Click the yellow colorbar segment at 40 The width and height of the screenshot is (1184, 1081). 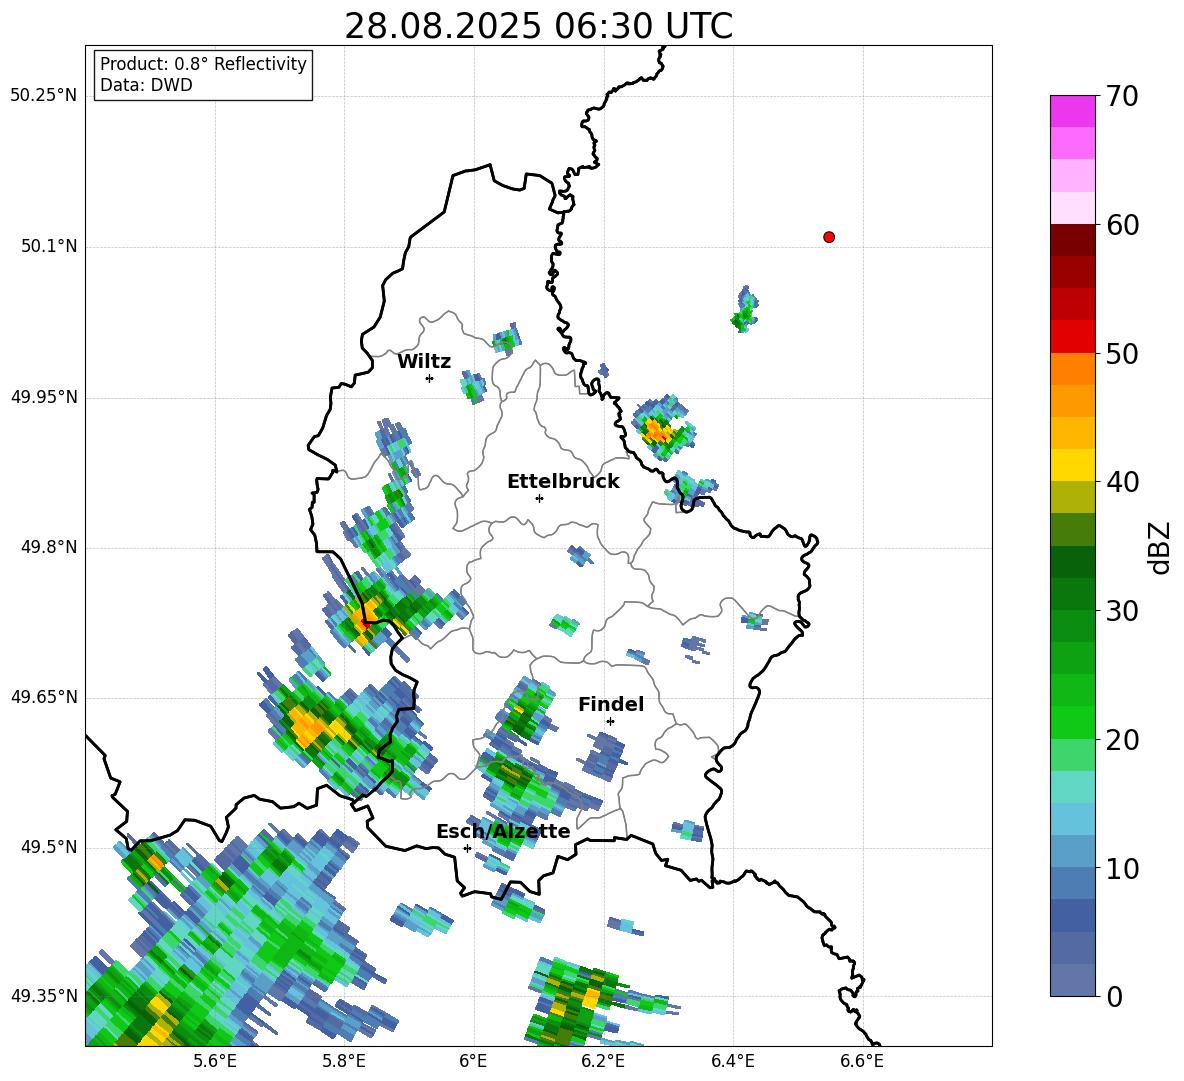click(x=1072, y=465)
